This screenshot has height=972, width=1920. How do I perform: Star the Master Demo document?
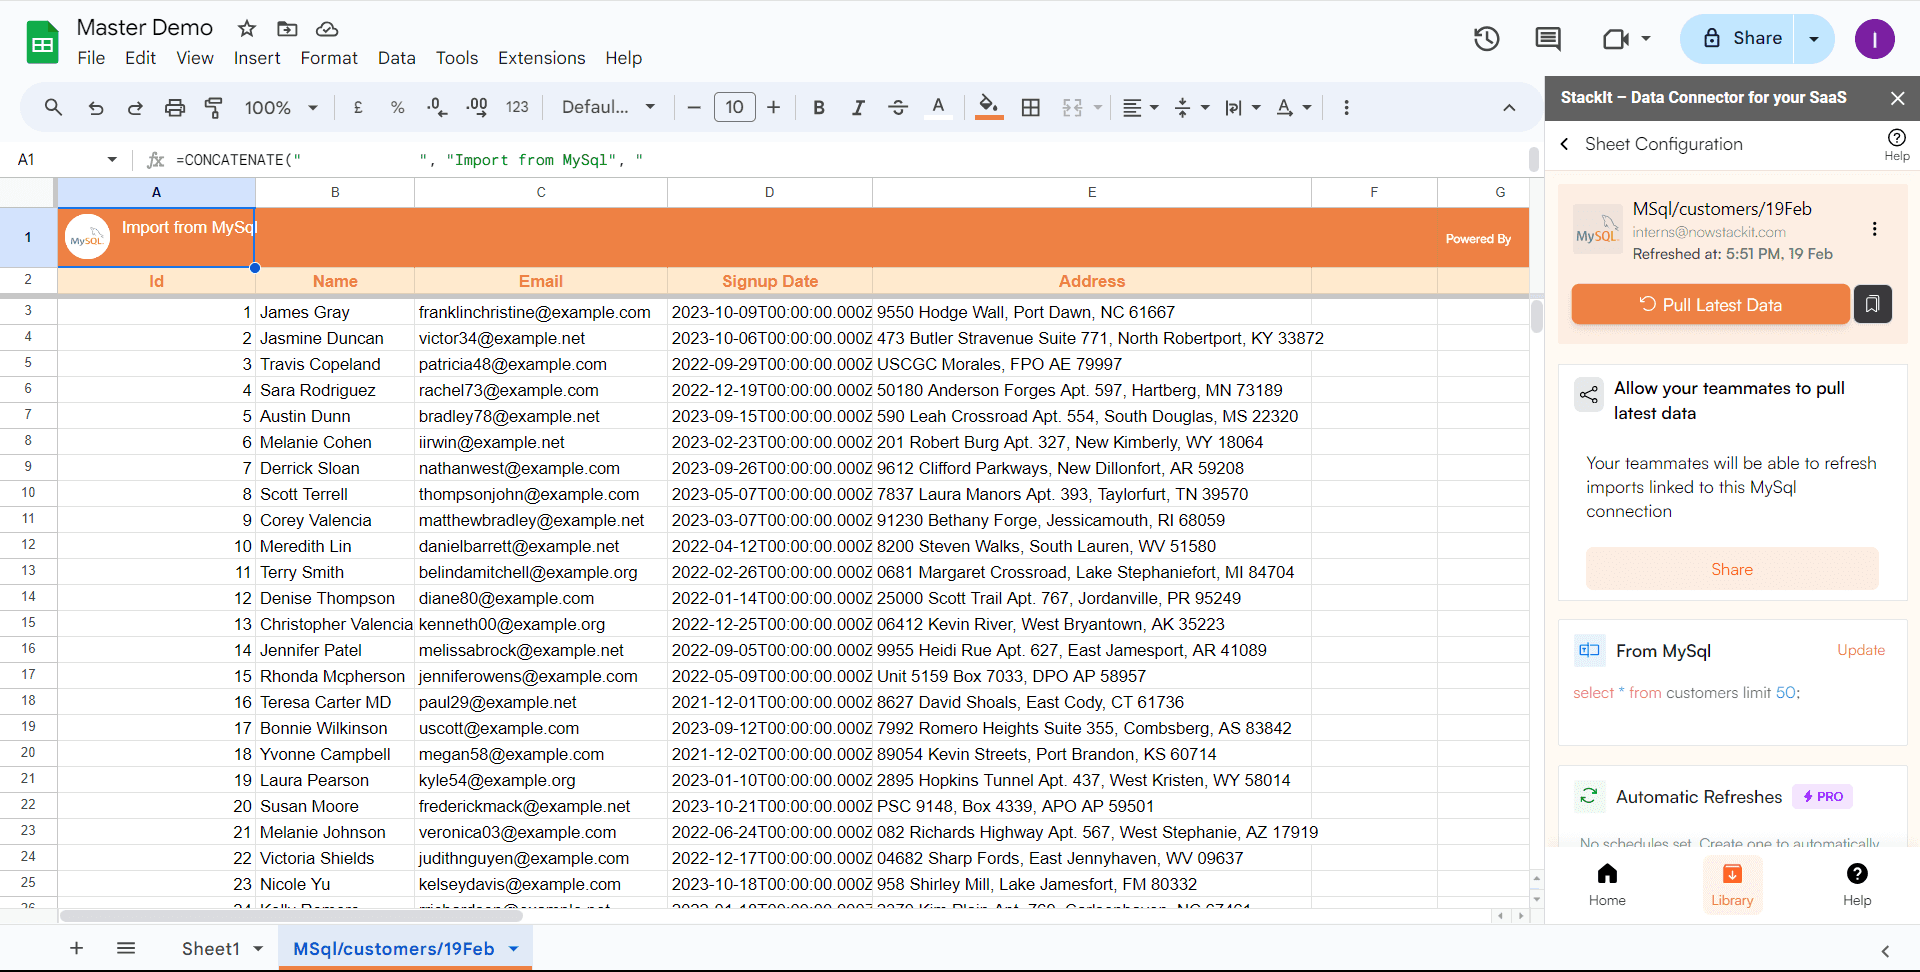pyautogui.click(x=247, y=28)
